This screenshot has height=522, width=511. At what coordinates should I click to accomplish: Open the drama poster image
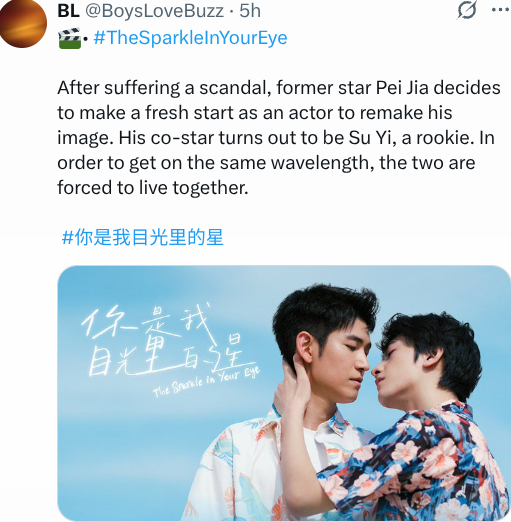[x=284, y=393]
